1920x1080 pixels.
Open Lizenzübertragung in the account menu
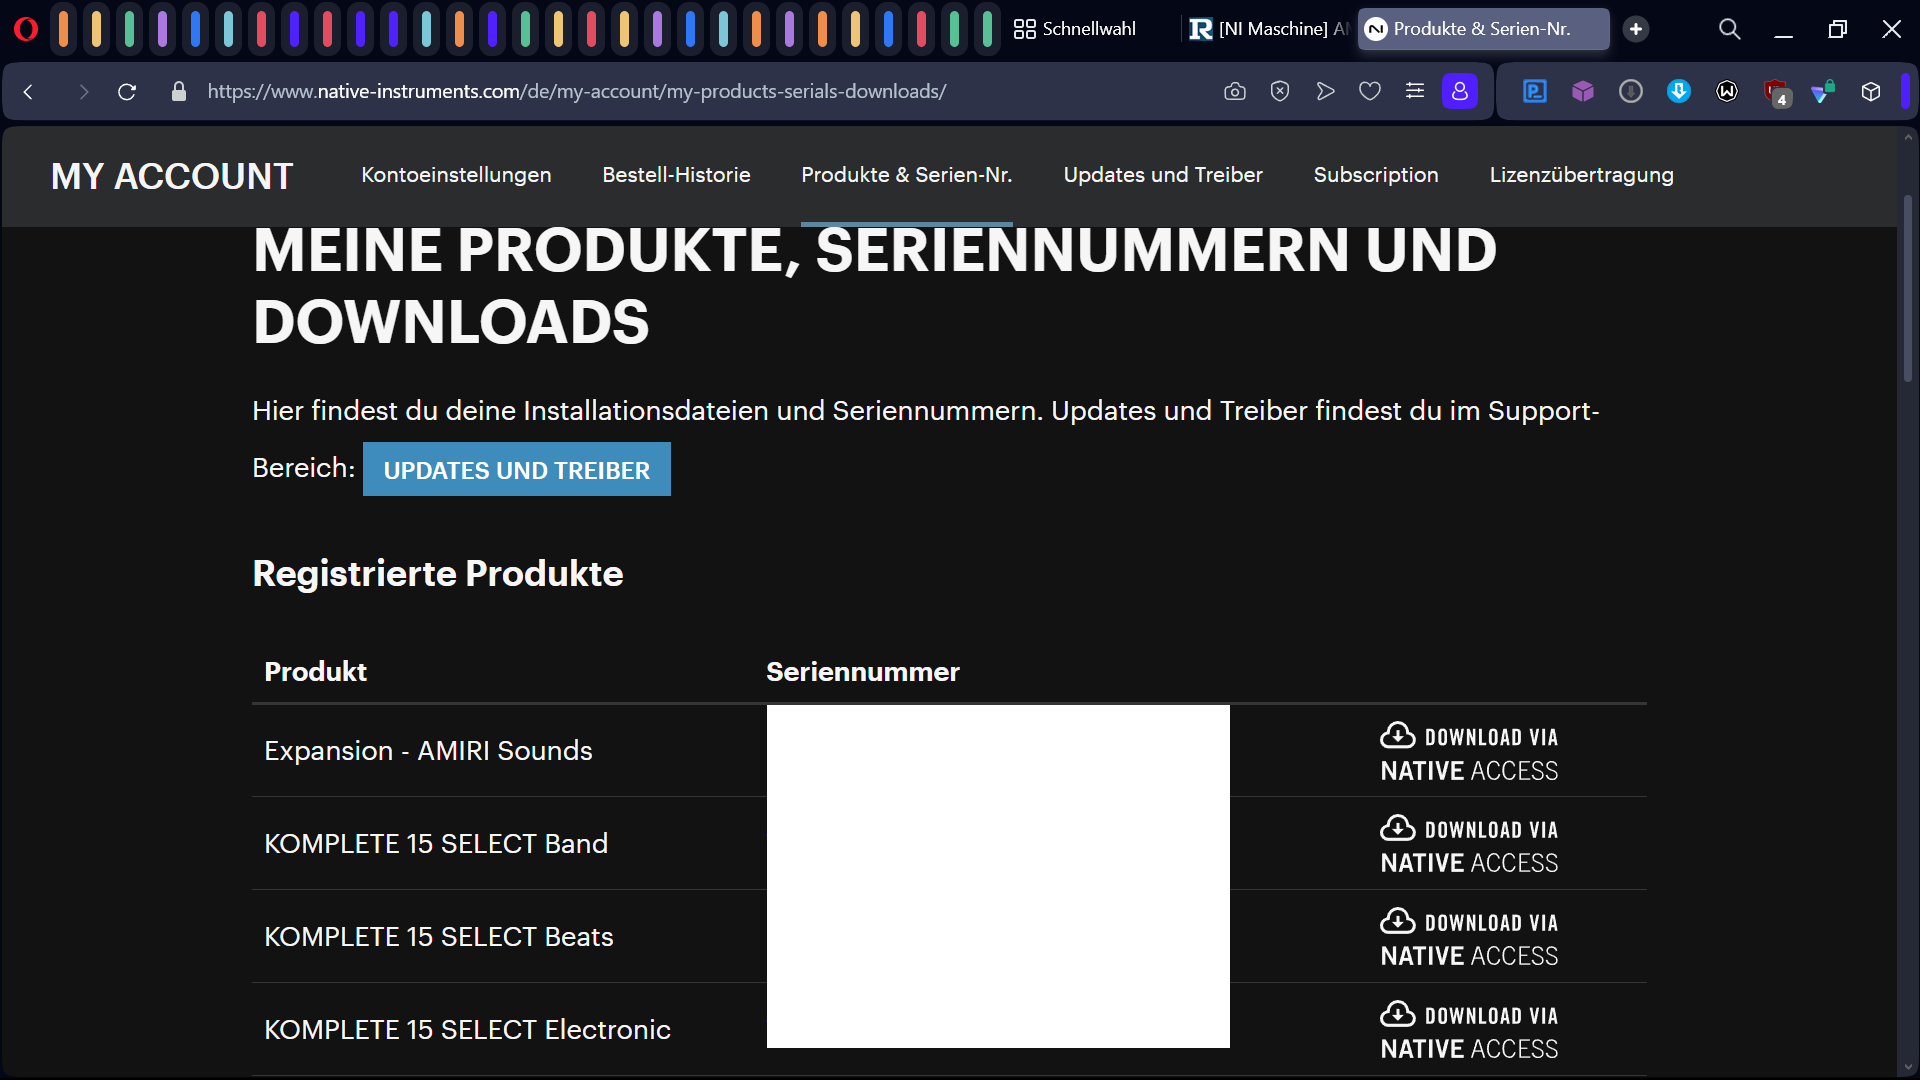point(1582,175)
